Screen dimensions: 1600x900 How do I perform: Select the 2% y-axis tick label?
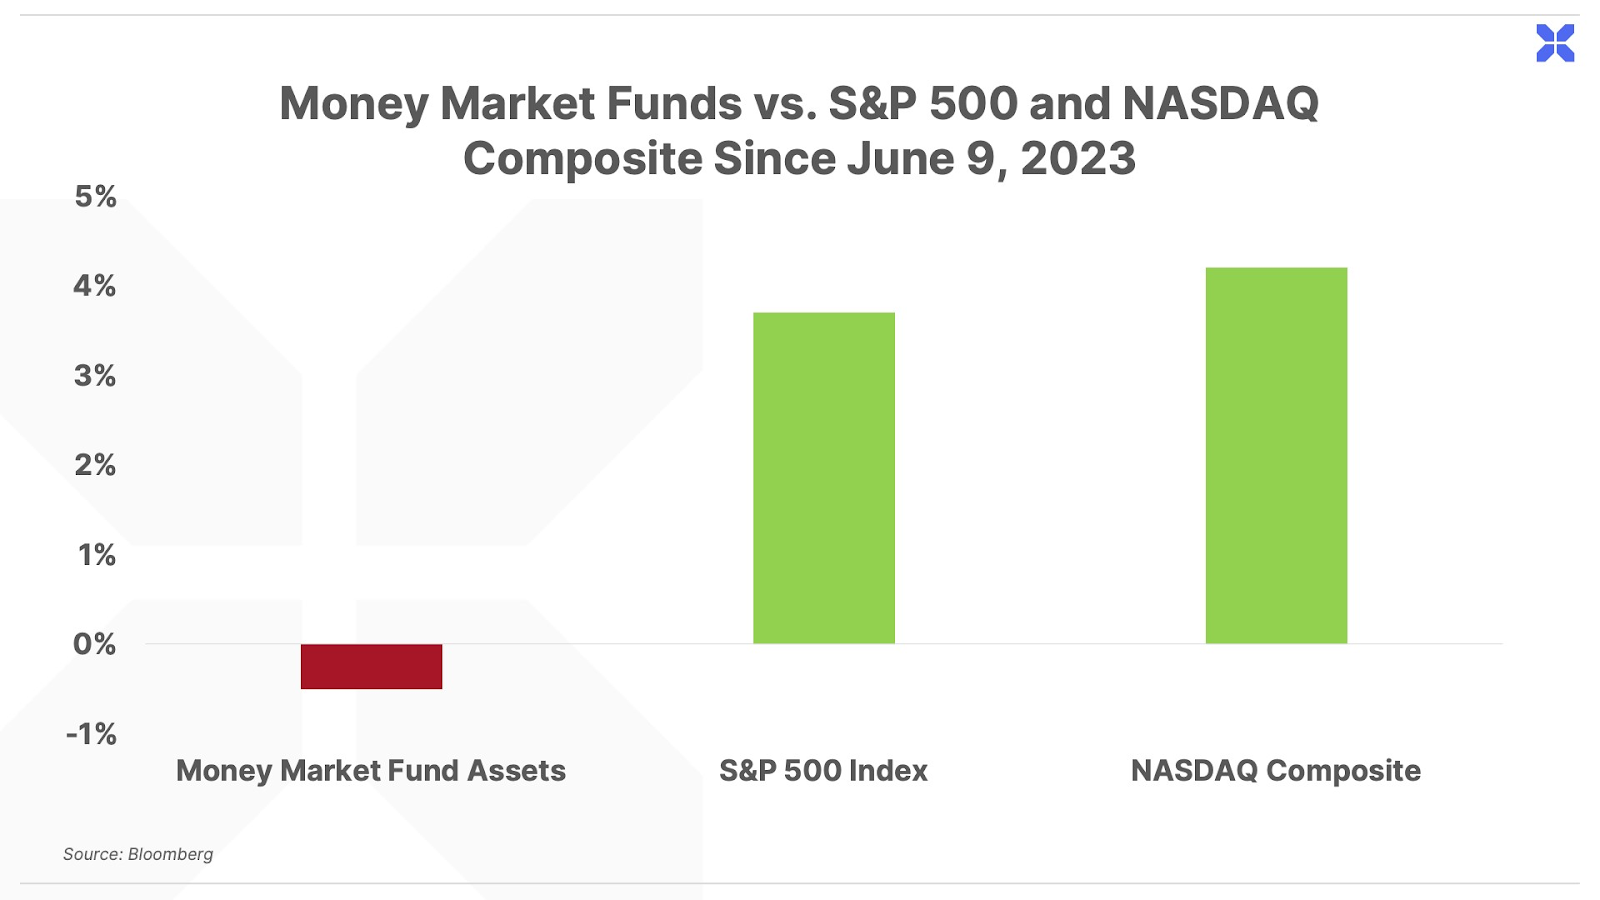pos(95,465)
